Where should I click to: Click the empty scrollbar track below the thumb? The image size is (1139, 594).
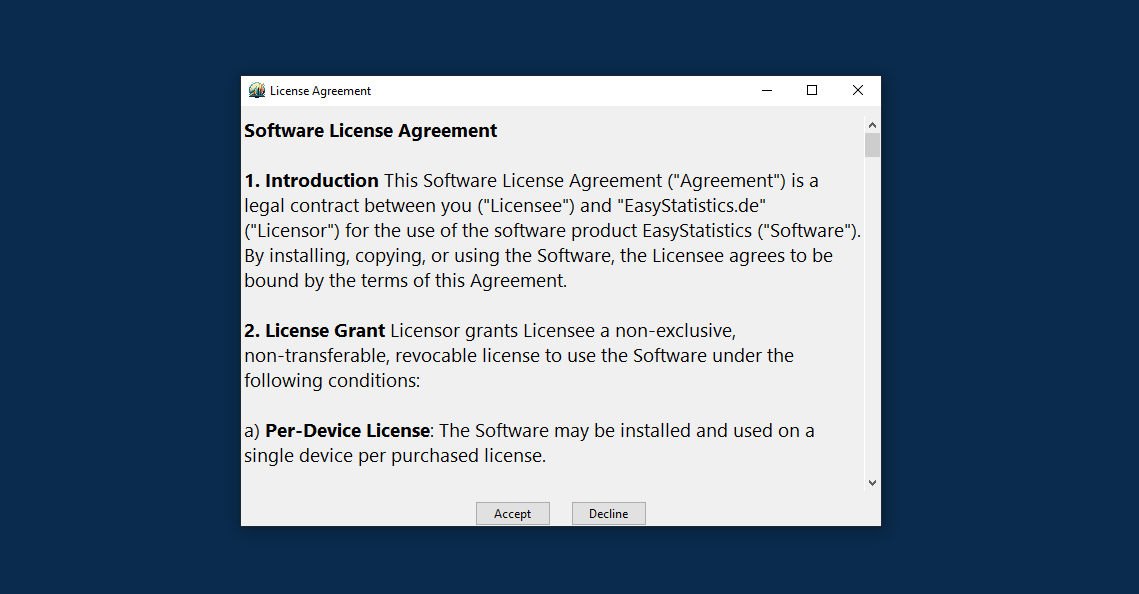(872, 320)
